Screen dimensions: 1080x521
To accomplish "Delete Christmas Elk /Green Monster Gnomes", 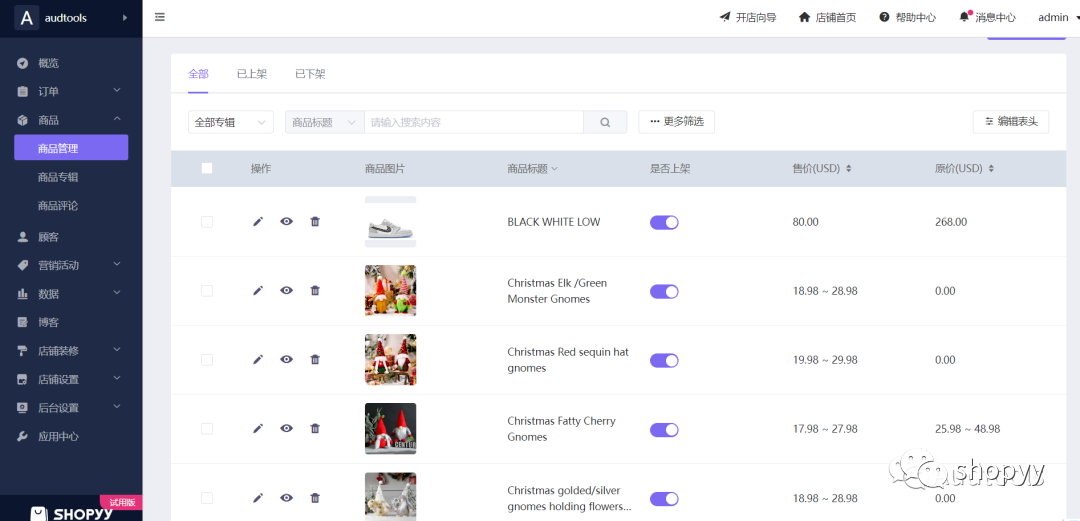I will 315,290.
